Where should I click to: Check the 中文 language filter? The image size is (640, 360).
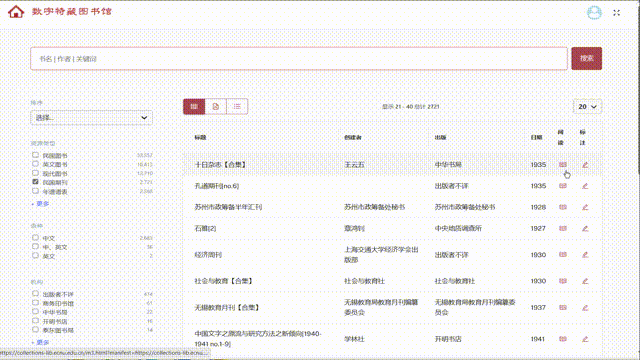point(36,238)
